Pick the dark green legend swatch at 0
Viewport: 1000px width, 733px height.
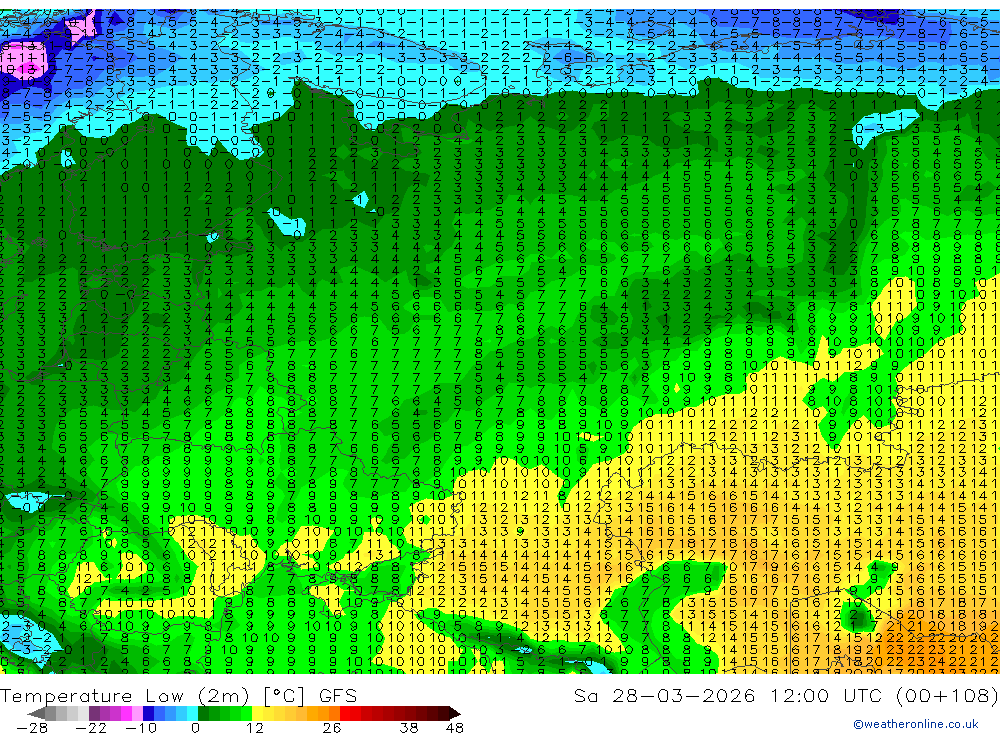tap(203, 714)
